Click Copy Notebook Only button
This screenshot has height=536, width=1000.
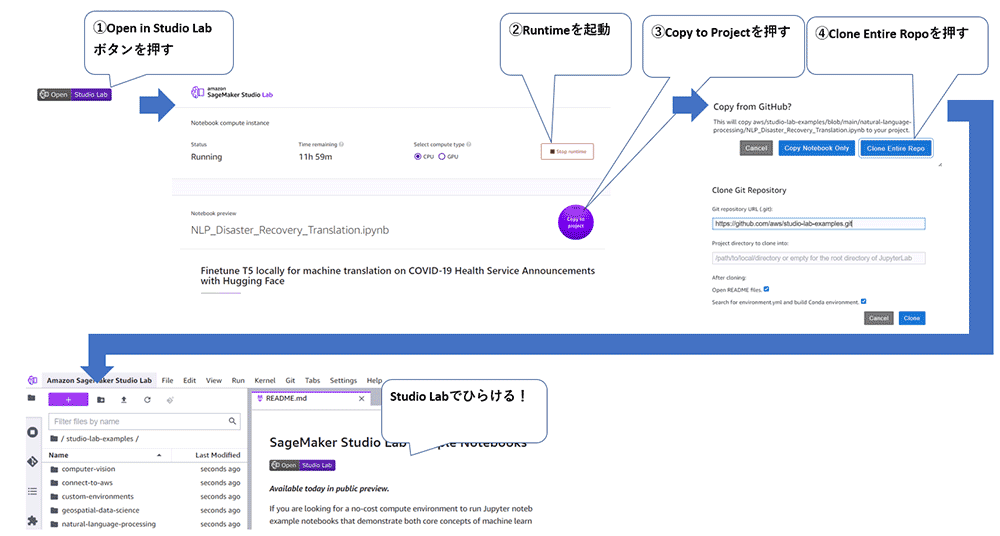click(816, 148)
